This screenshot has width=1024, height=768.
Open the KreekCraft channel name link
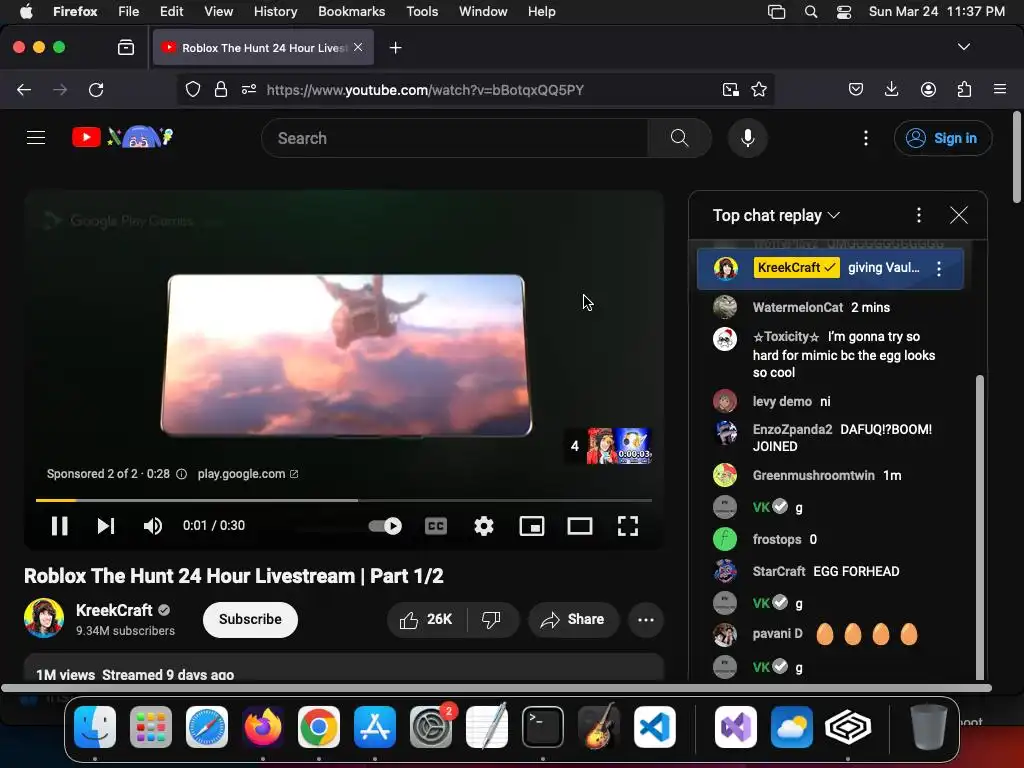pyautogui.click(x=114, y=610)
